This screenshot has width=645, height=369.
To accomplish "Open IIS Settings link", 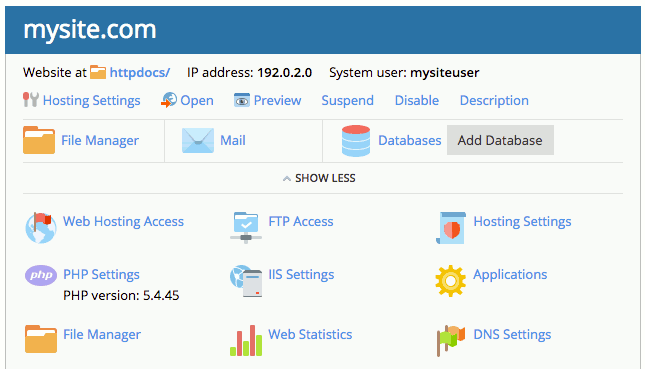I will pos(301,274).
